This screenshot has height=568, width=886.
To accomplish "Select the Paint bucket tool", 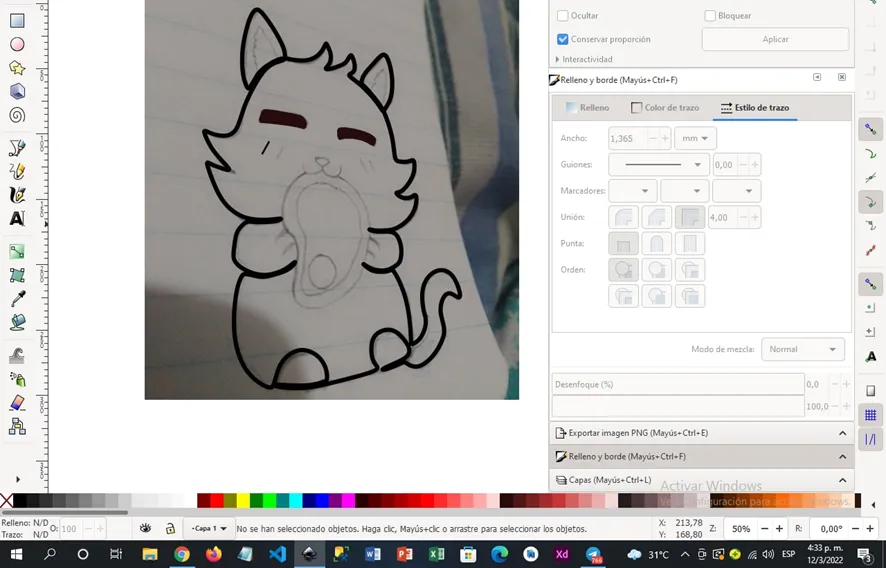I will point(17,322).
